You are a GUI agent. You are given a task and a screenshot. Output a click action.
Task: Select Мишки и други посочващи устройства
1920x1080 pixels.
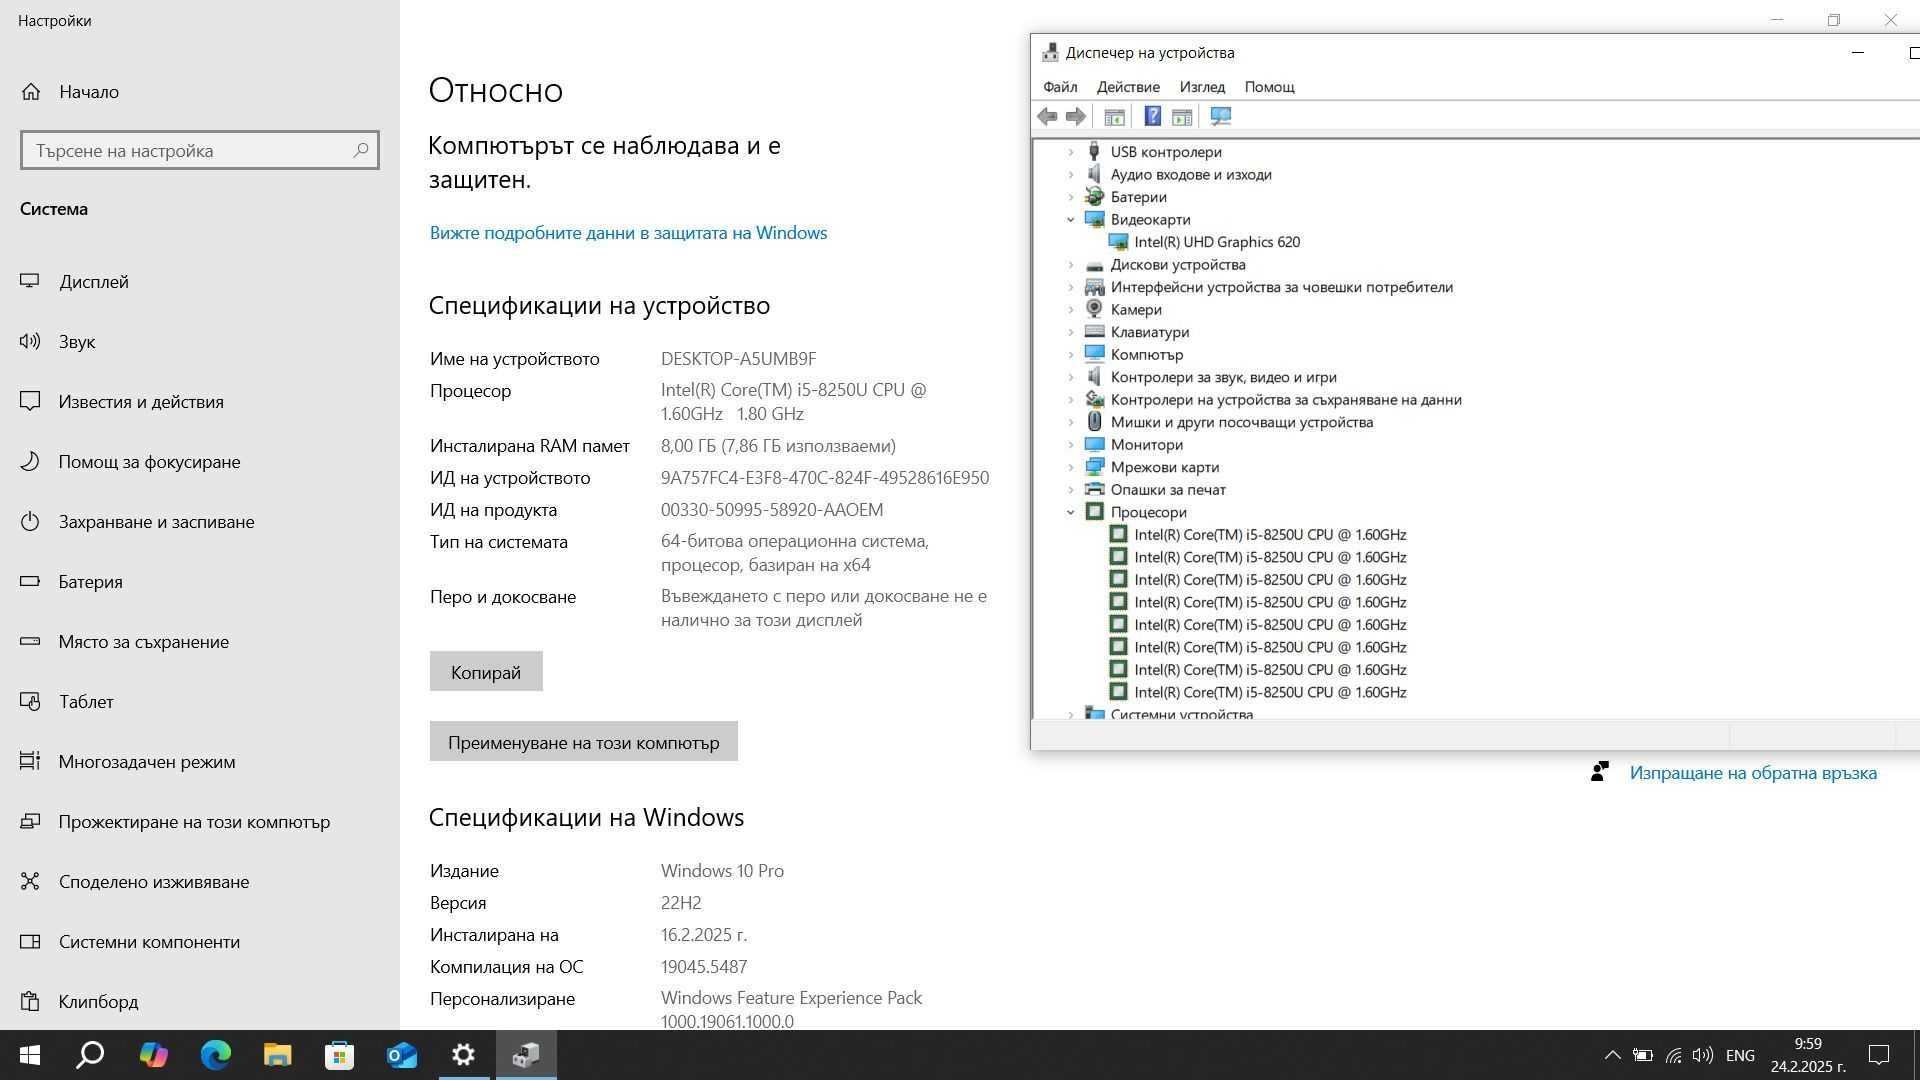click(x=1242, y=422)
